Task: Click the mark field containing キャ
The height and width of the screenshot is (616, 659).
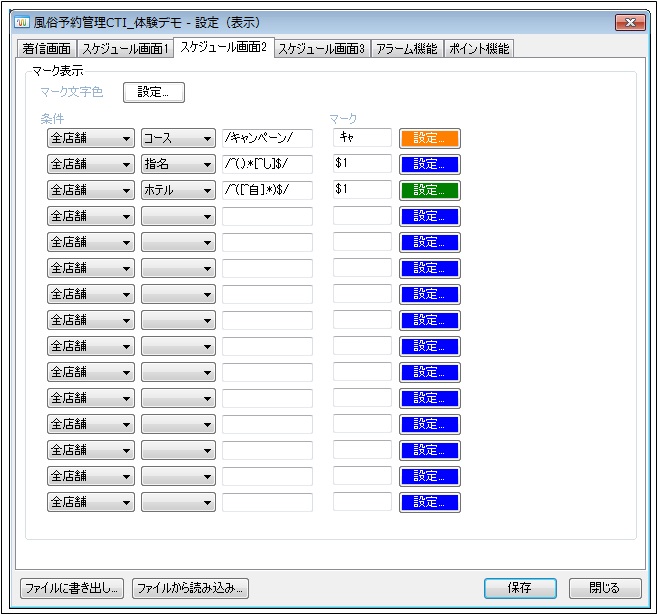Action: coord(362,138)
